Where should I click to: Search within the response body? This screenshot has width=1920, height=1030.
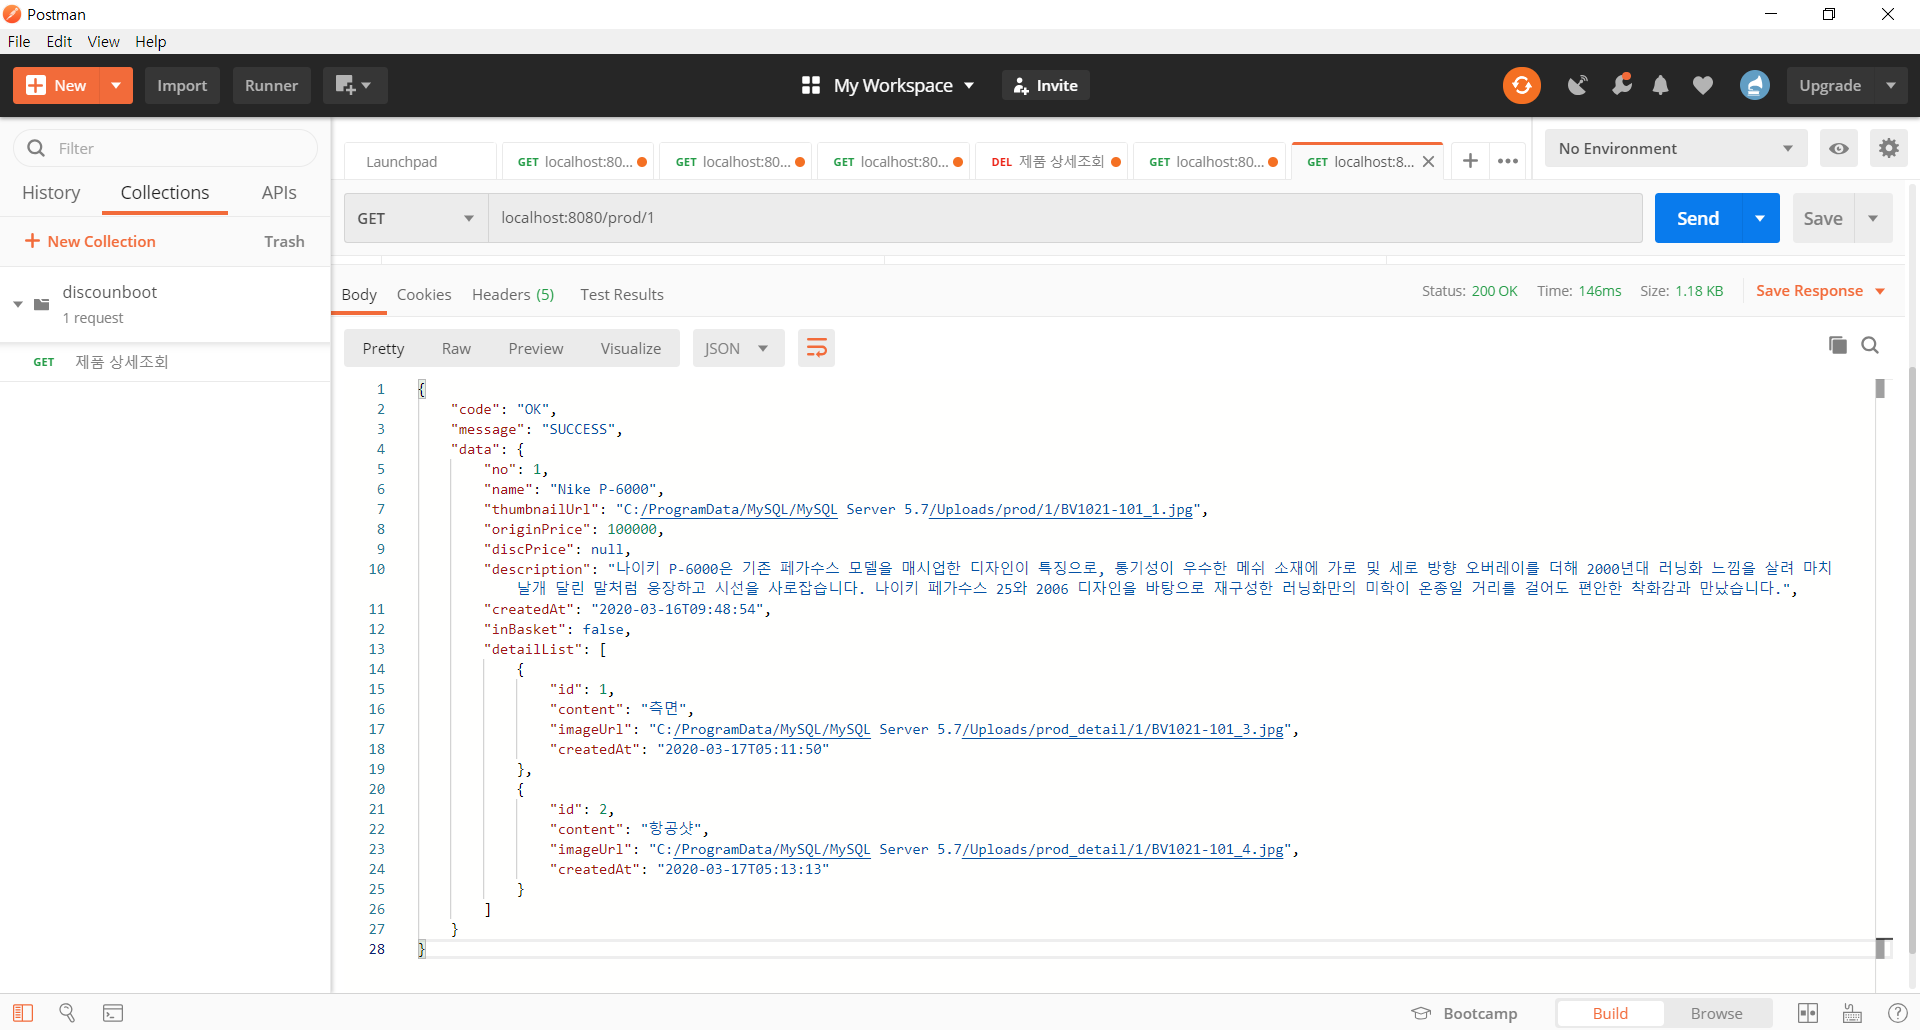coord(1869,345)
